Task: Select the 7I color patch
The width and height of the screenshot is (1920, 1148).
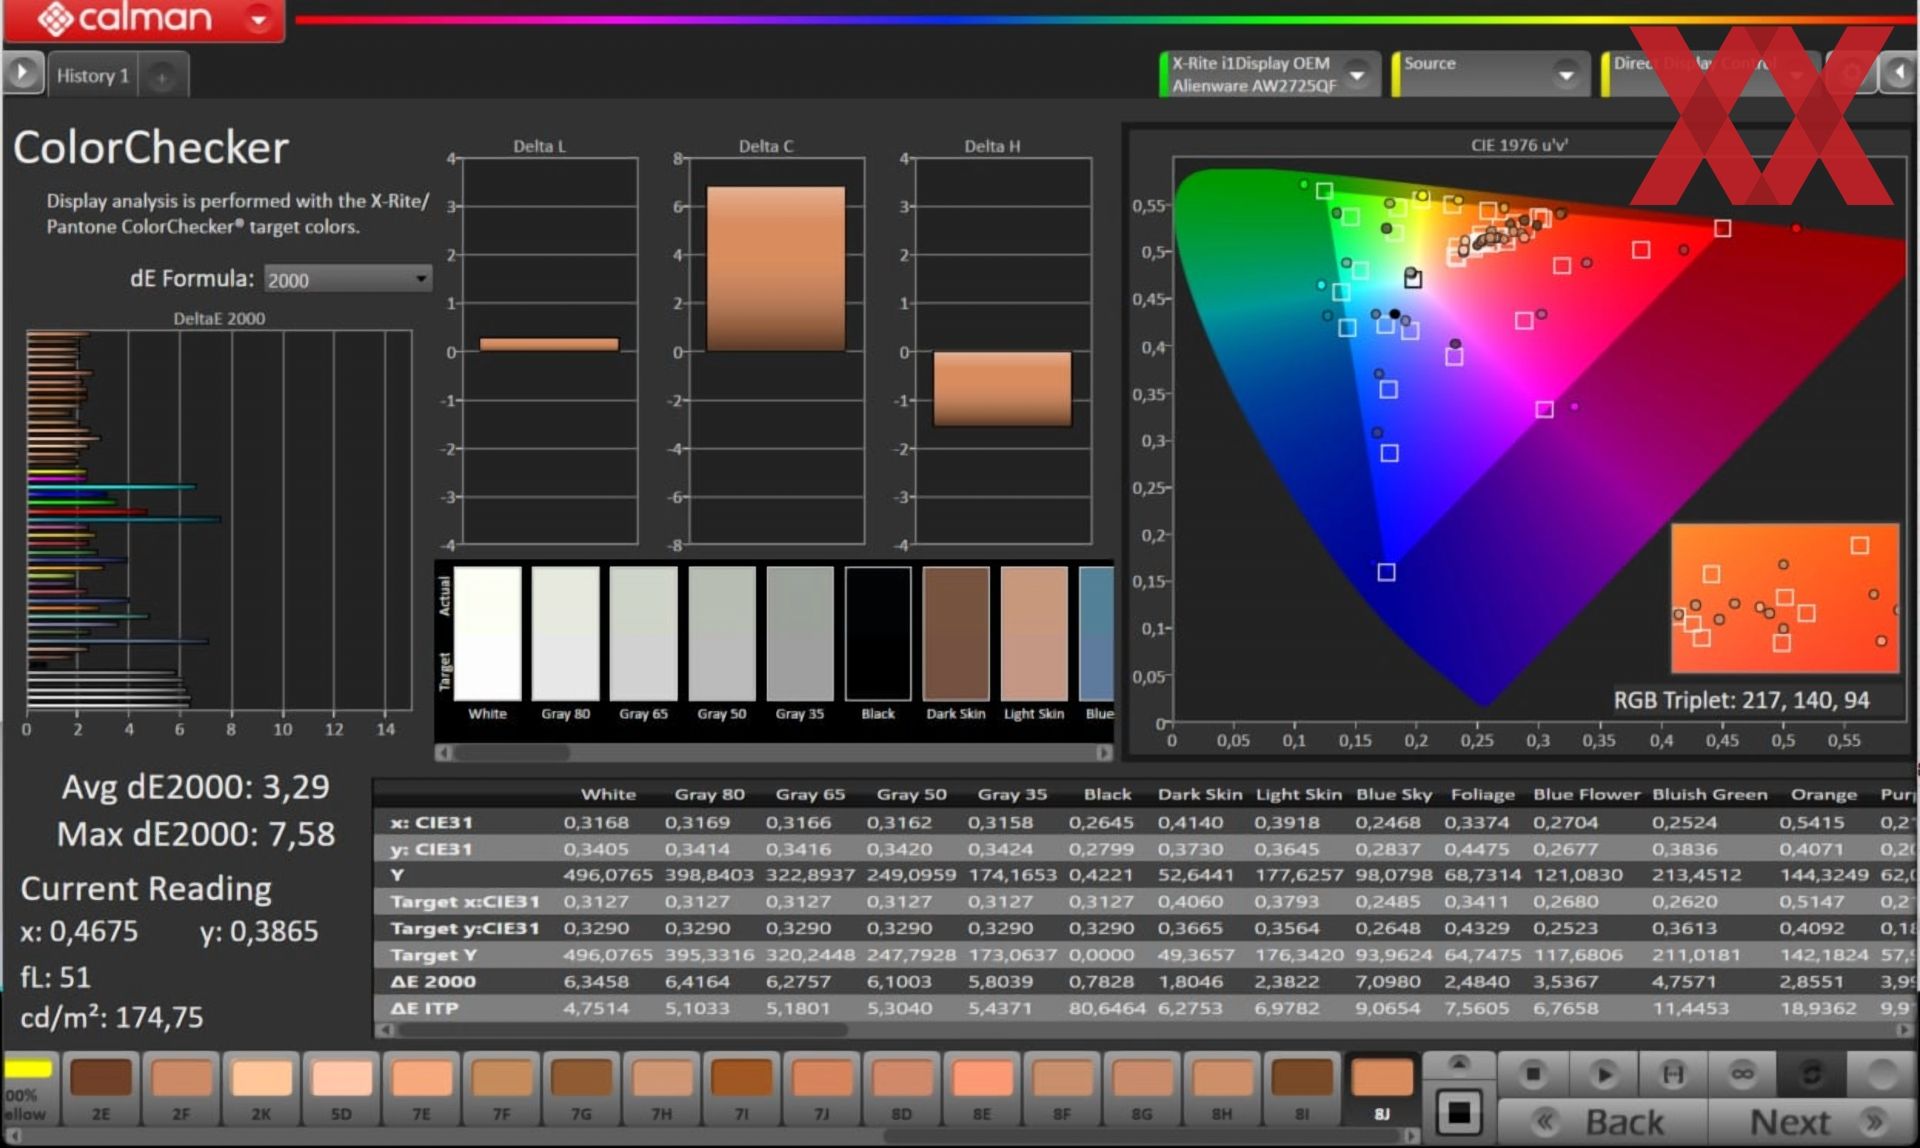Action: (741, 1089)
